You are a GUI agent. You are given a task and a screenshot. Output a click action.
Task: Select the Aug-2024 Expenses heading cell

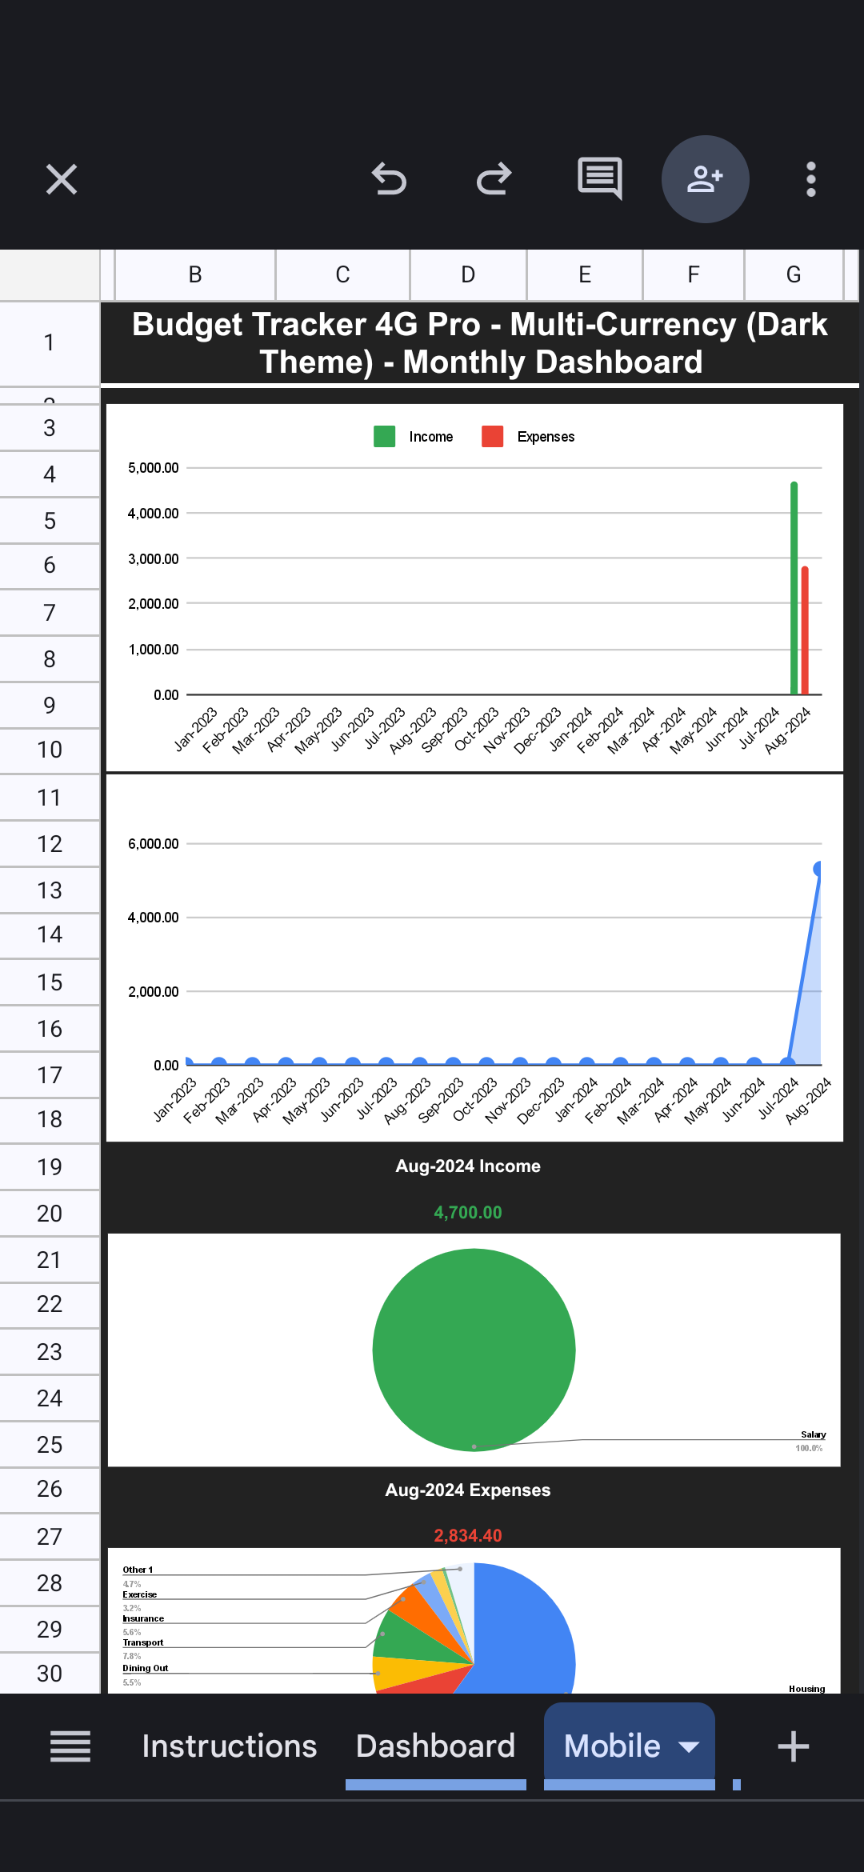pyautogui.click(x=468, y=1490)
